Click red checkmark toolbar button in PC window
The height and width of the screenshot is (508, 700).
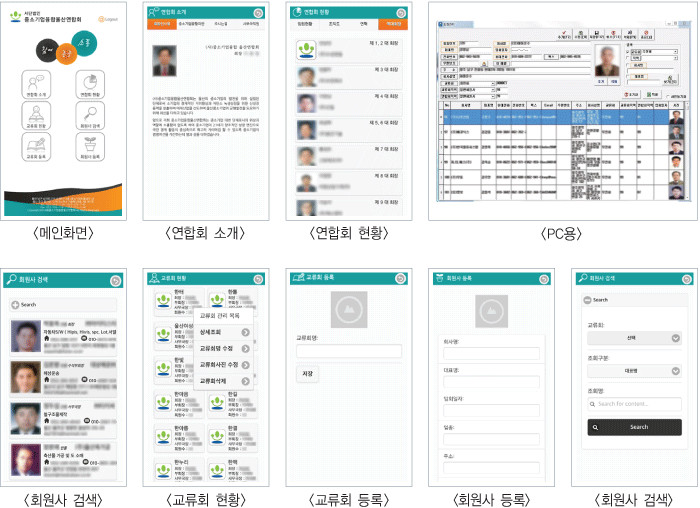pos(564,35)
